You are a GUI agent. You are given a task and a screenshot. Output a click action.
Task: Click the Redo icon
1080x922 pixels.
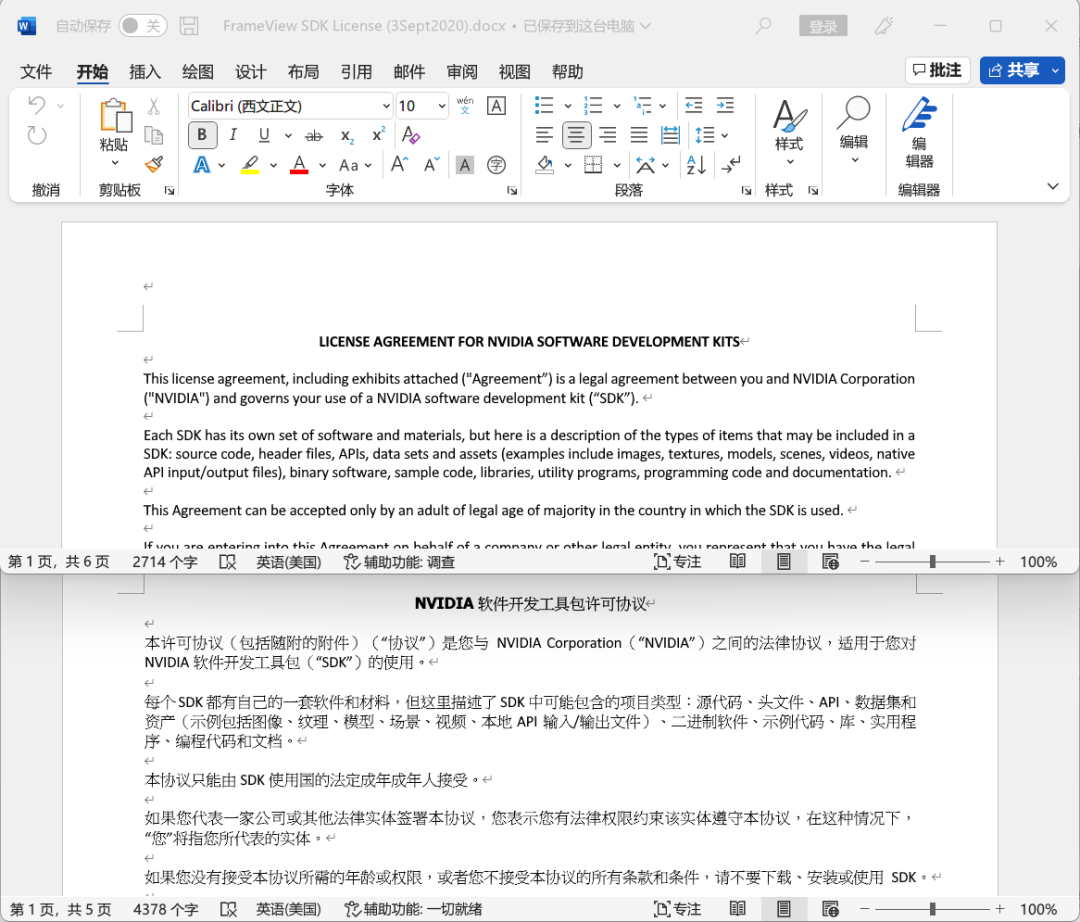[x=37, y=136]
